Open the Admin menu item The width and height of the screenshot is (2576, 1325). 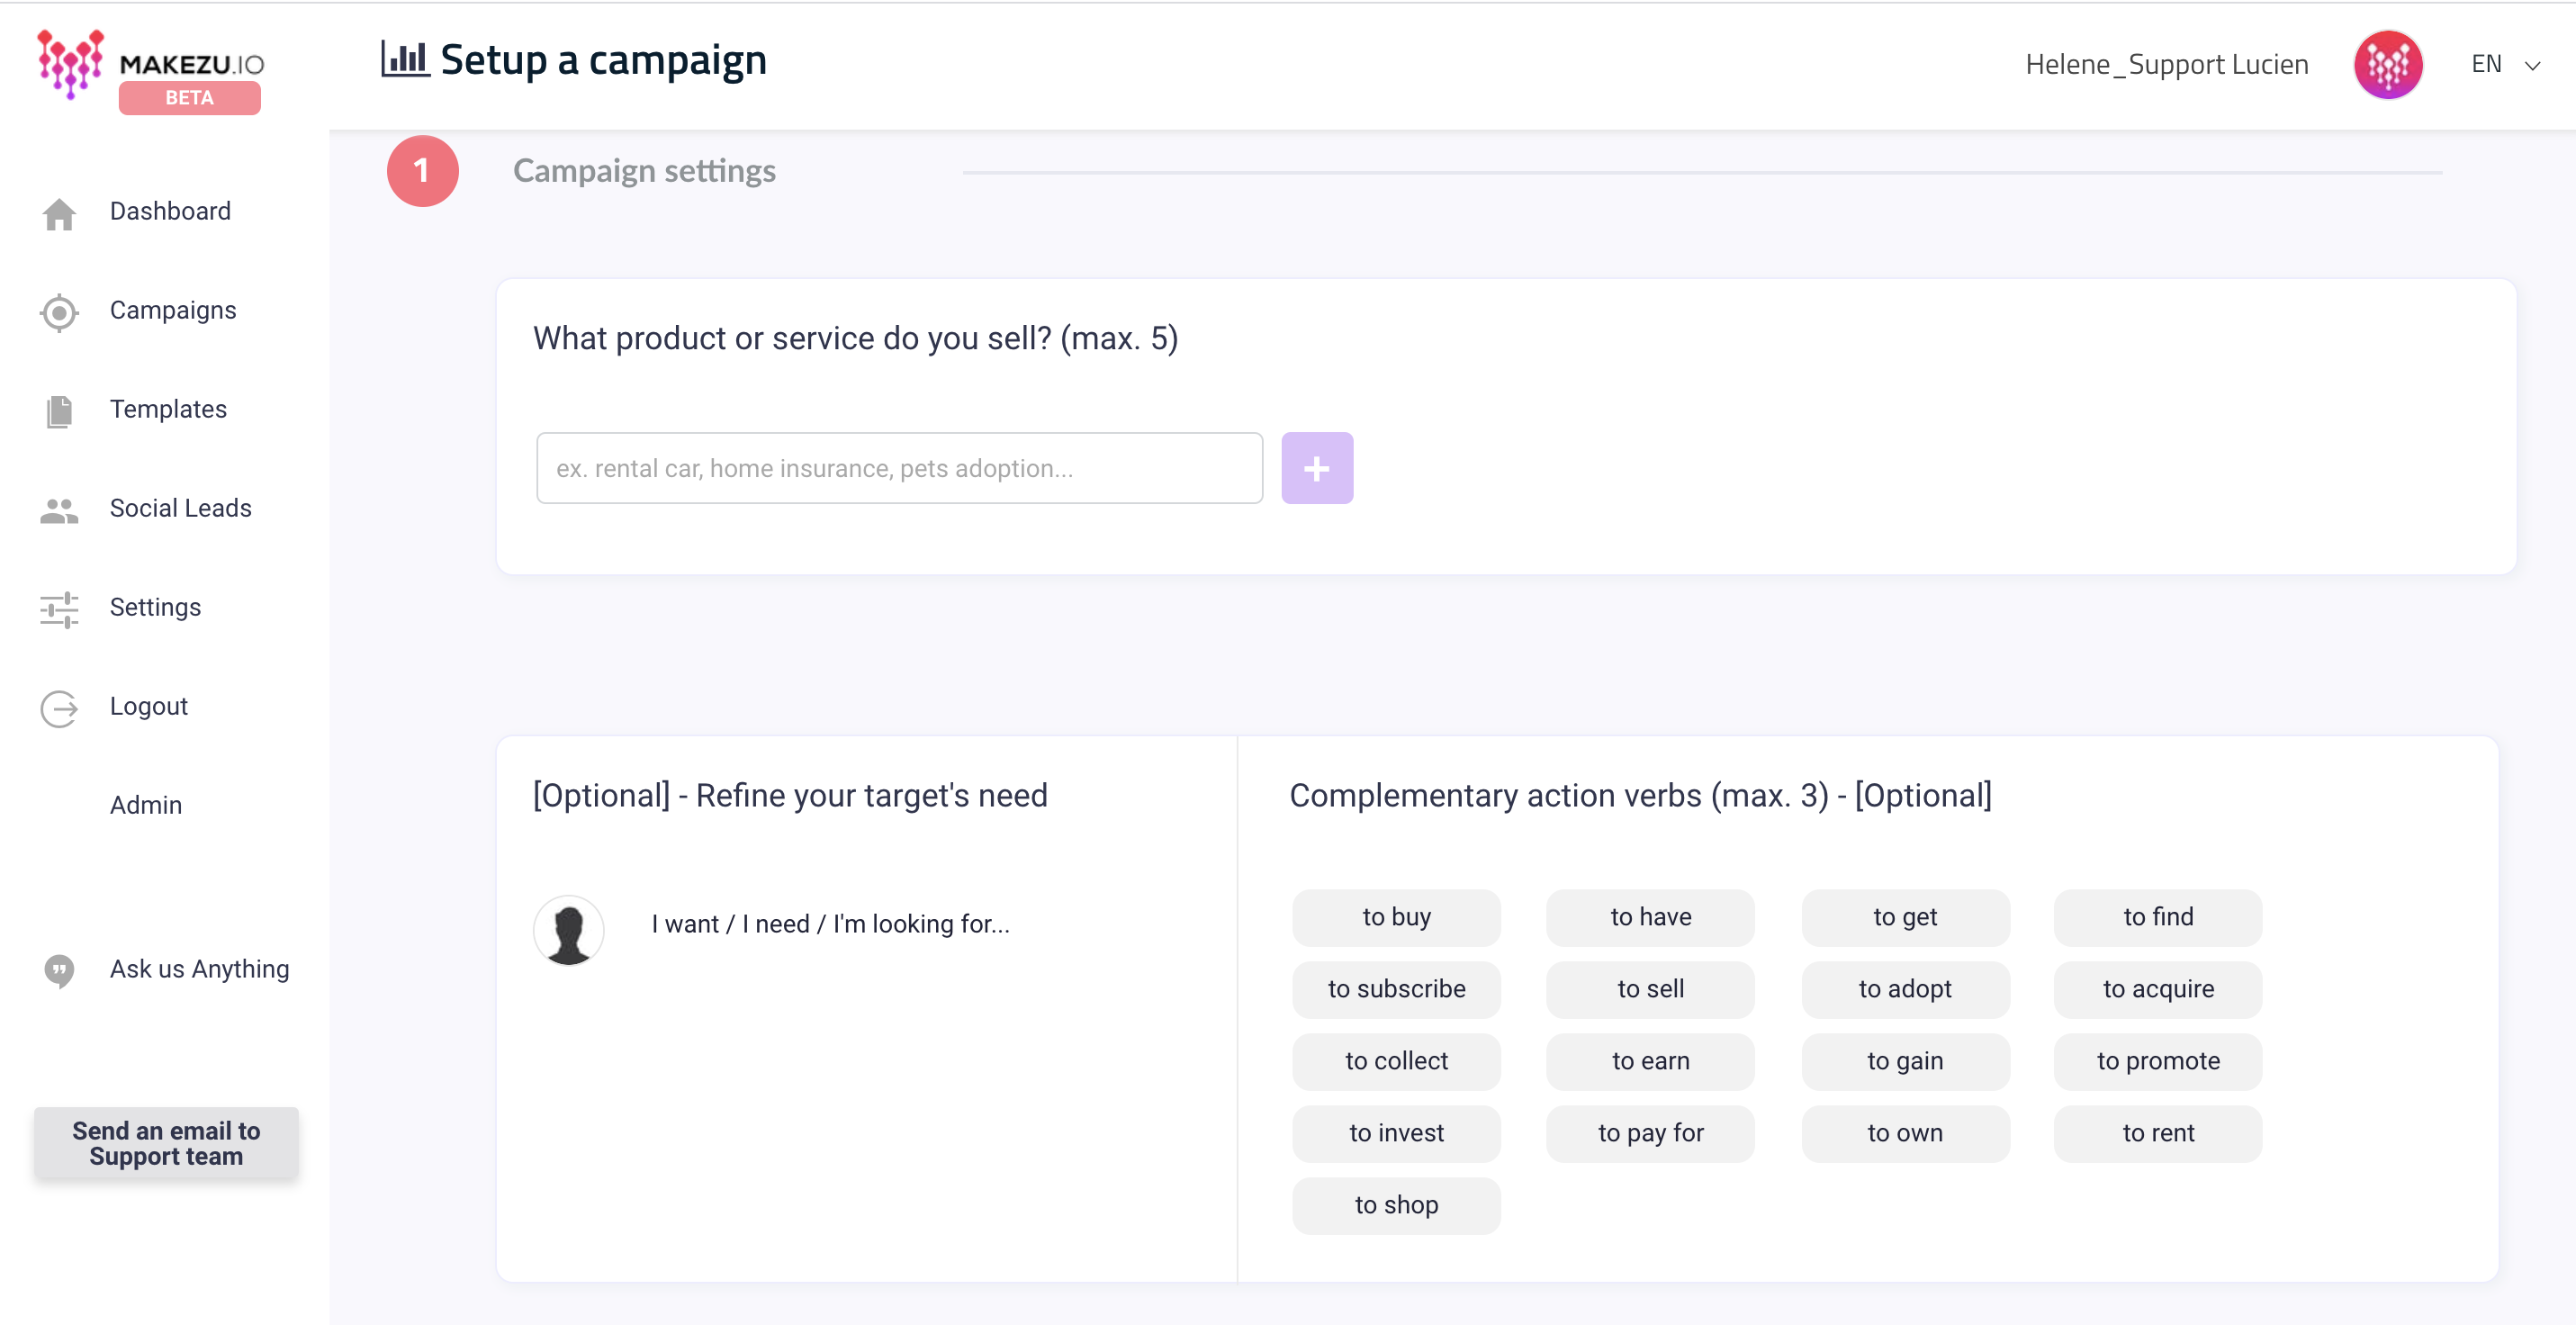pyautogui.click(x=146, y=805)
